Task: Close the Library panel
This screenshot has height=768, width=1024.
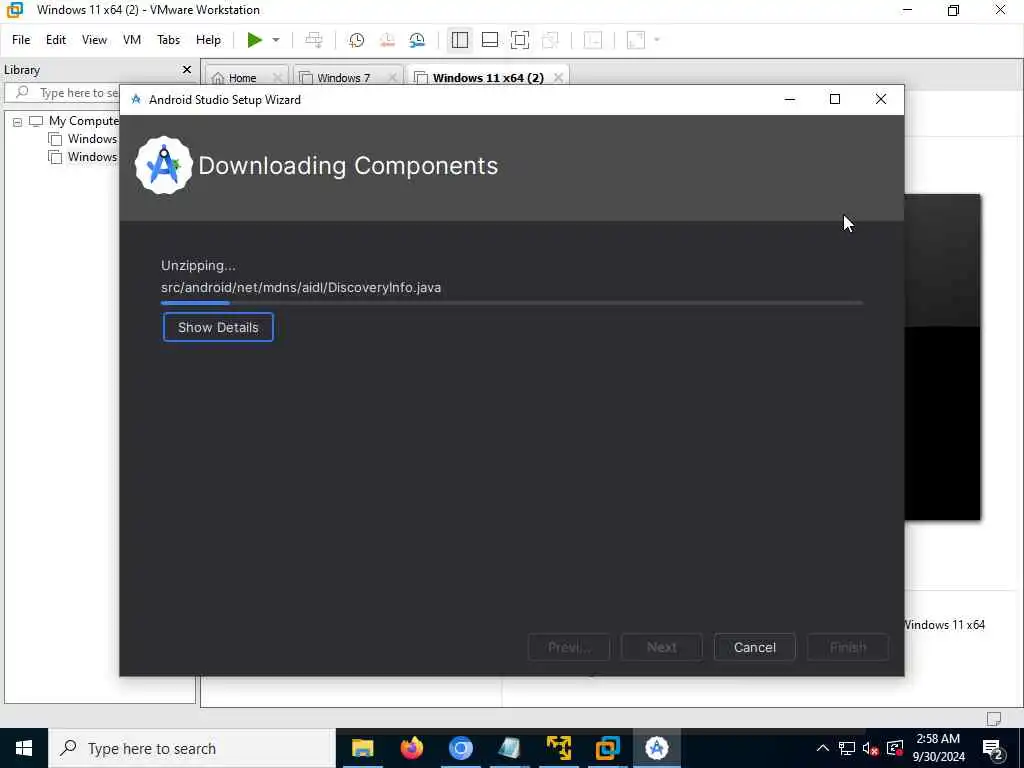Action: coord(187,69)
